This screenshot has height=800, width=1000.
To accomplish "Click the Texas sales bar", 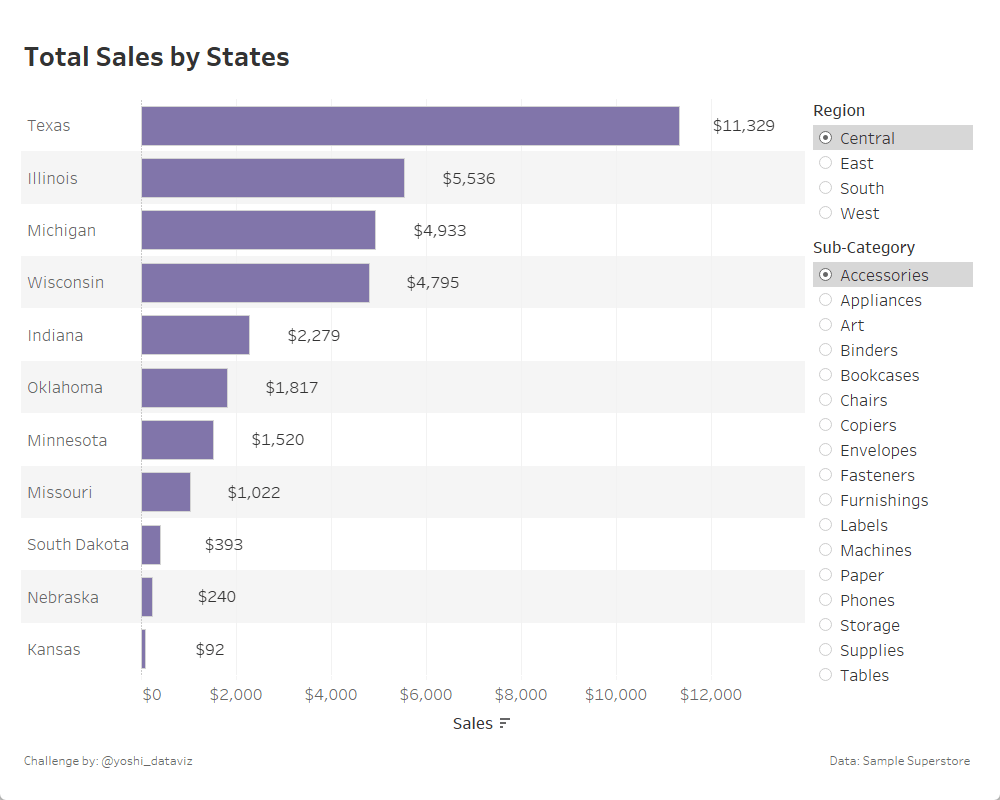I will click(x=410, y=126).
